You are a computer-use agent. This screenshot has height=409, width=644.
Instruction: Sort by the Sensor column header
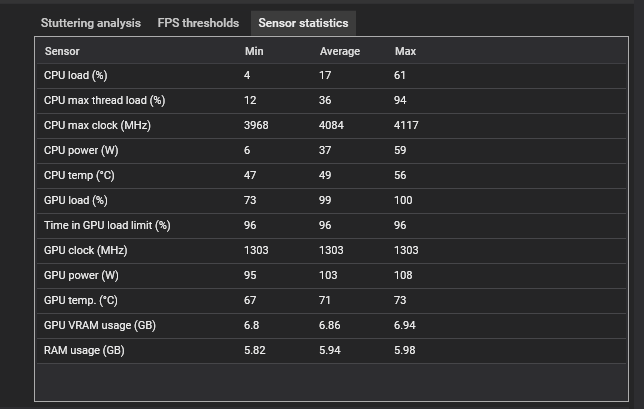(x=62, y=51)
